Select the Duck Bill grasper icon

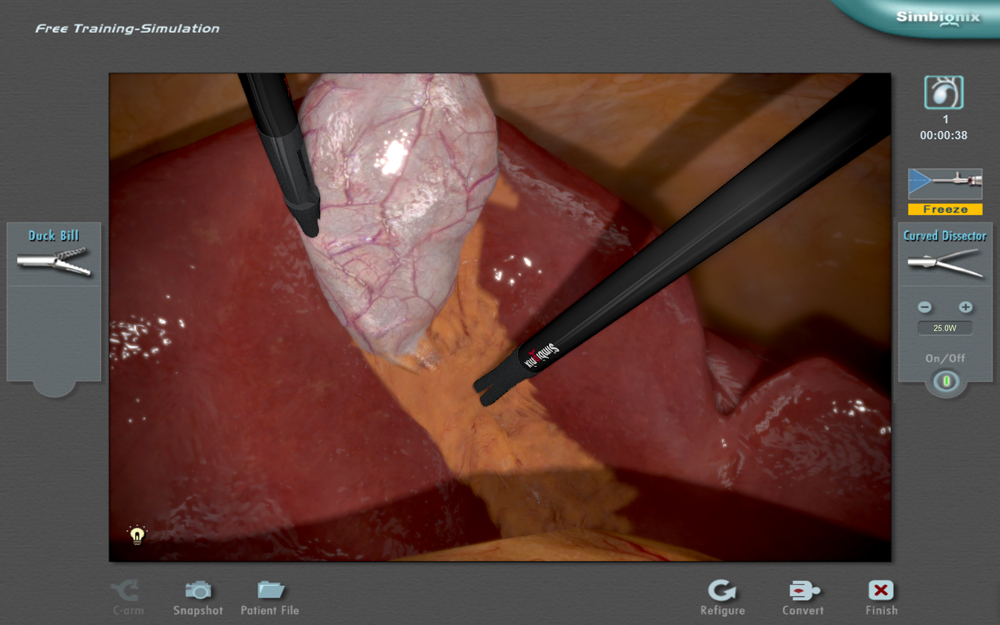click(54, 263)
